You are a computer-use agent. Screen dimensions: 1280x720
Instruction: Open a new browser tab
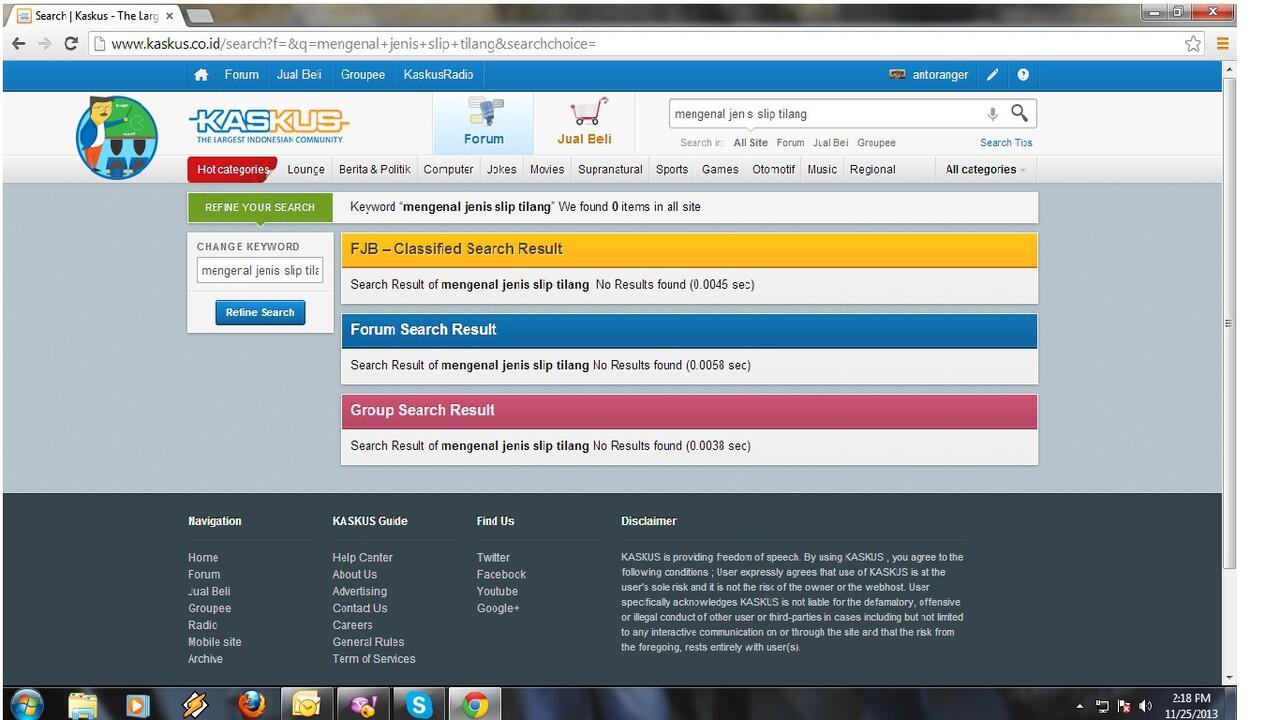[199, 16]
